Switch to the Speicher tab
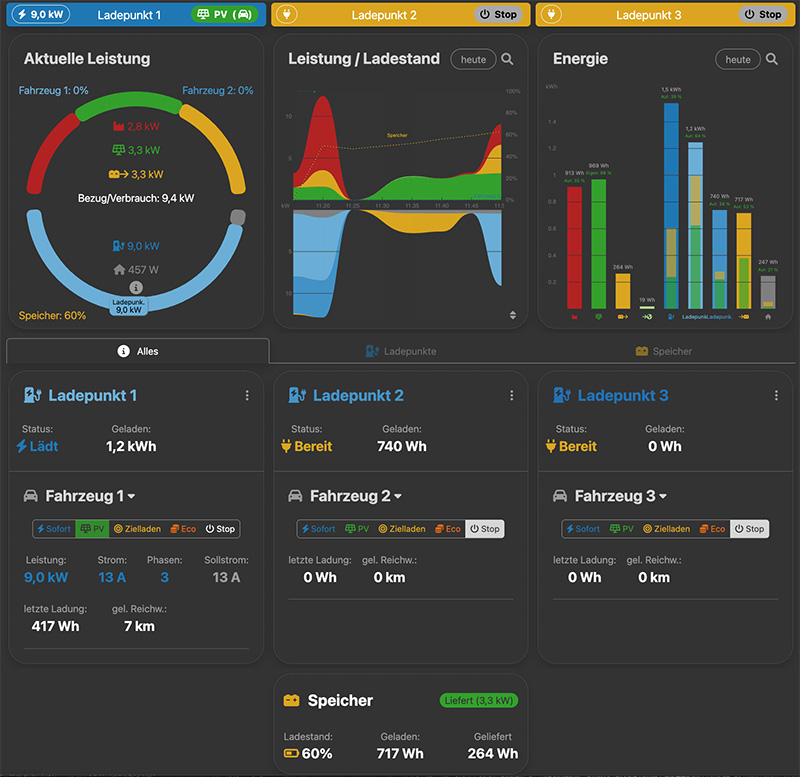800x777 pixels. point(664,351)
